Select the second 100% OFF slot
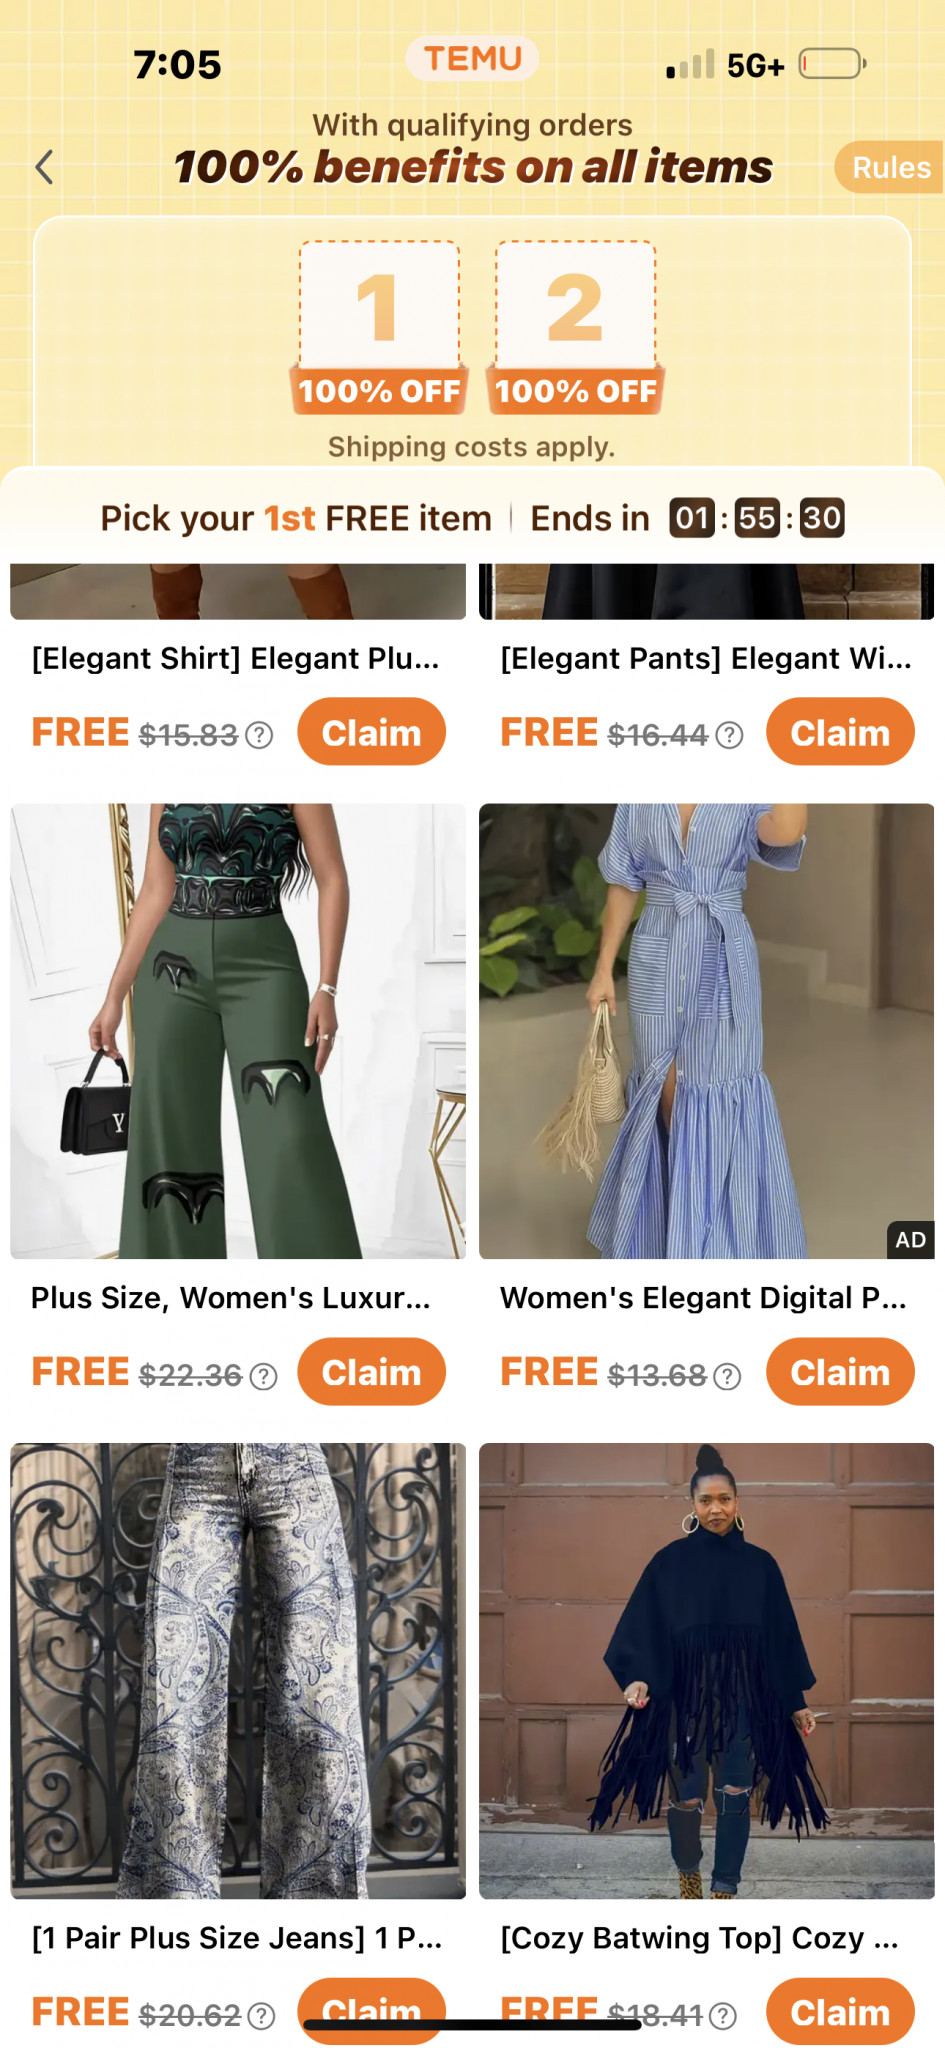 576,327
